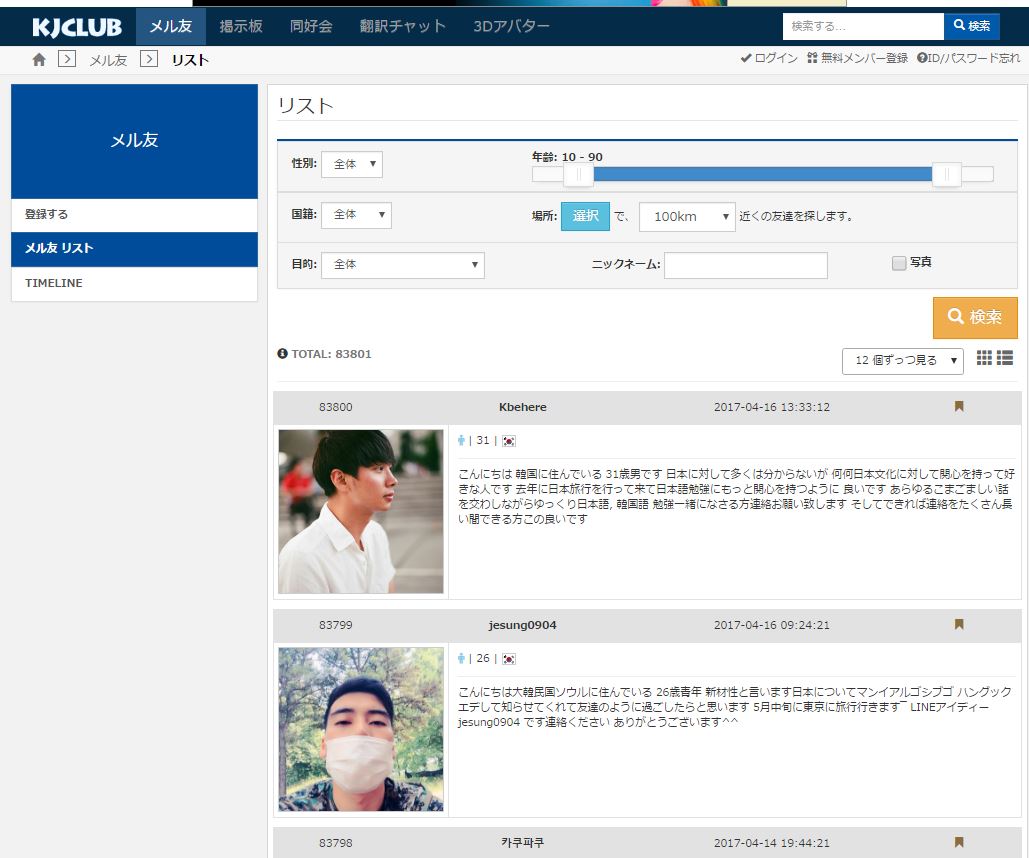Open the 性別 gender dropdown

coord(351,164)
